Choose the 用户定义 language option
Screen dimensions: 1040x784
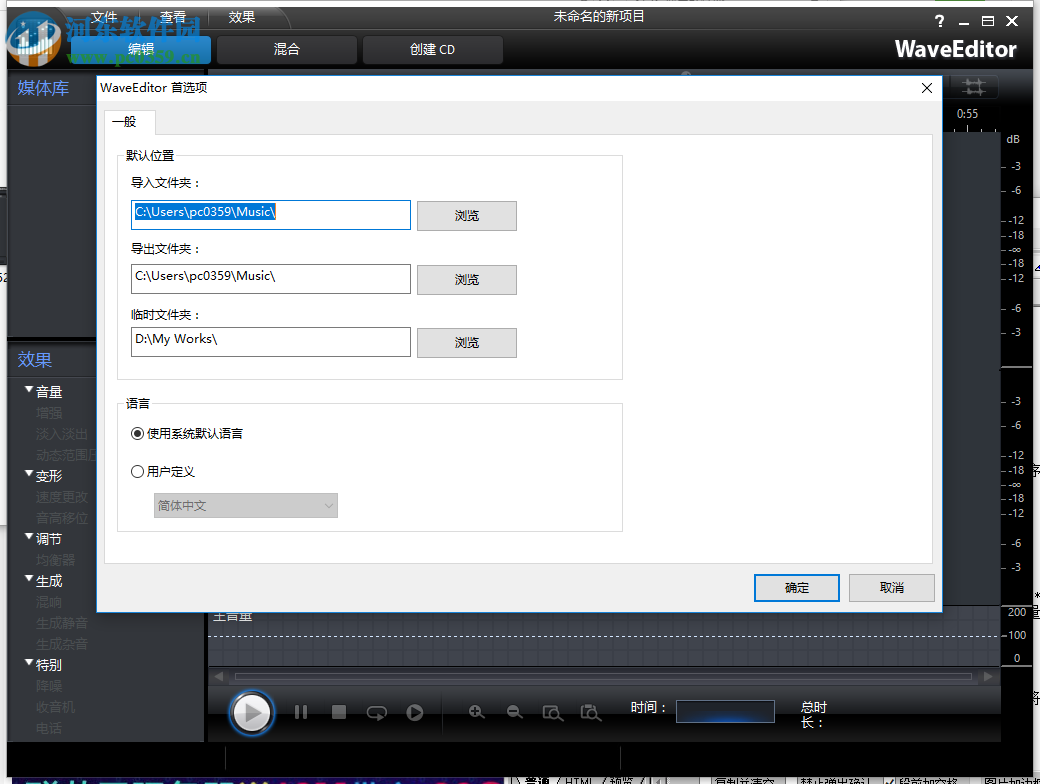tap(136, 472)
